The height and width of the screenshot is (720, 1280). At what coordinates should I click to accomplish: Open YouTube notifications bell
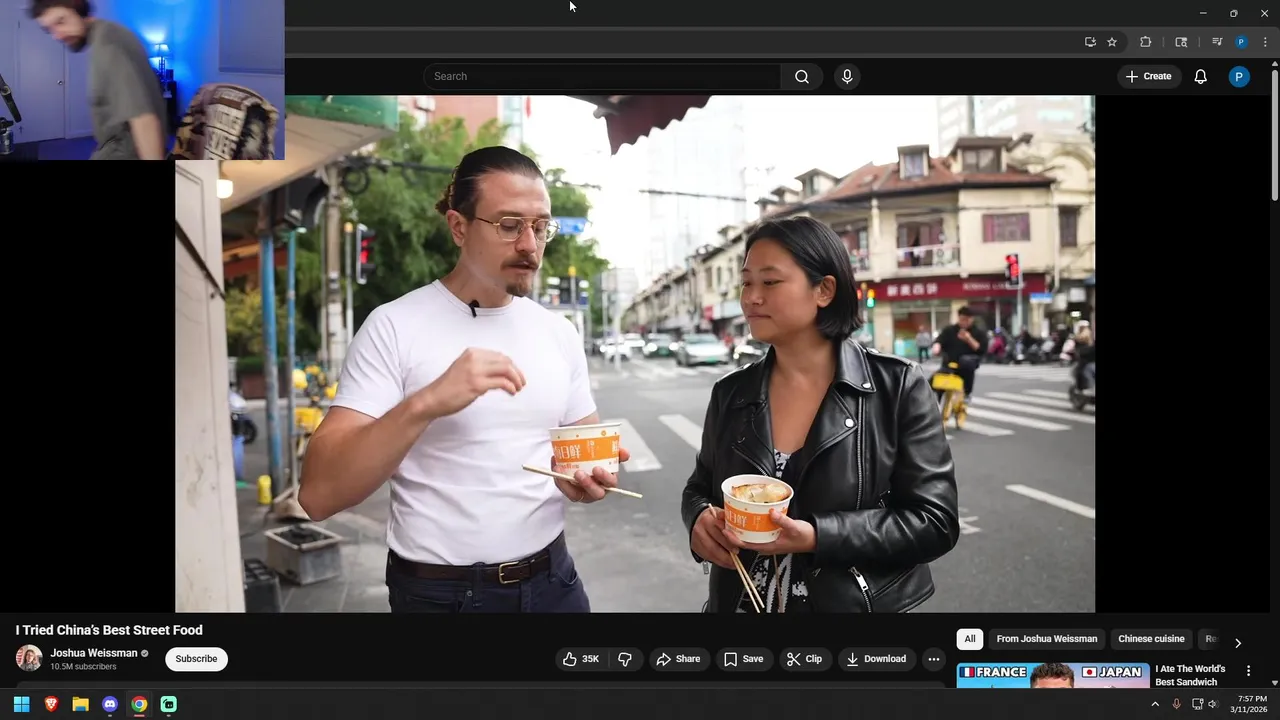pos(1201,77)
